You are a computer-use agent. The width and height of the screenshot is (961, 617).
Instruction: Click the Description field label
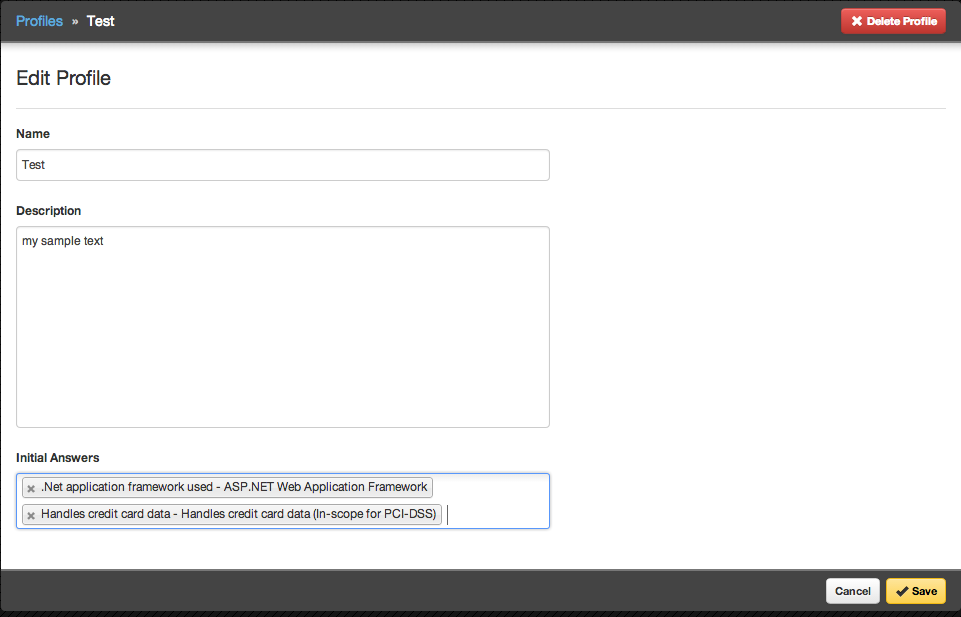49,211
